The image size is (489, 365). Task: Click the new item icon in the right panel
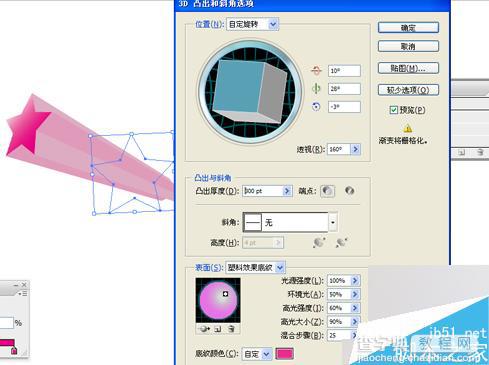462,152
